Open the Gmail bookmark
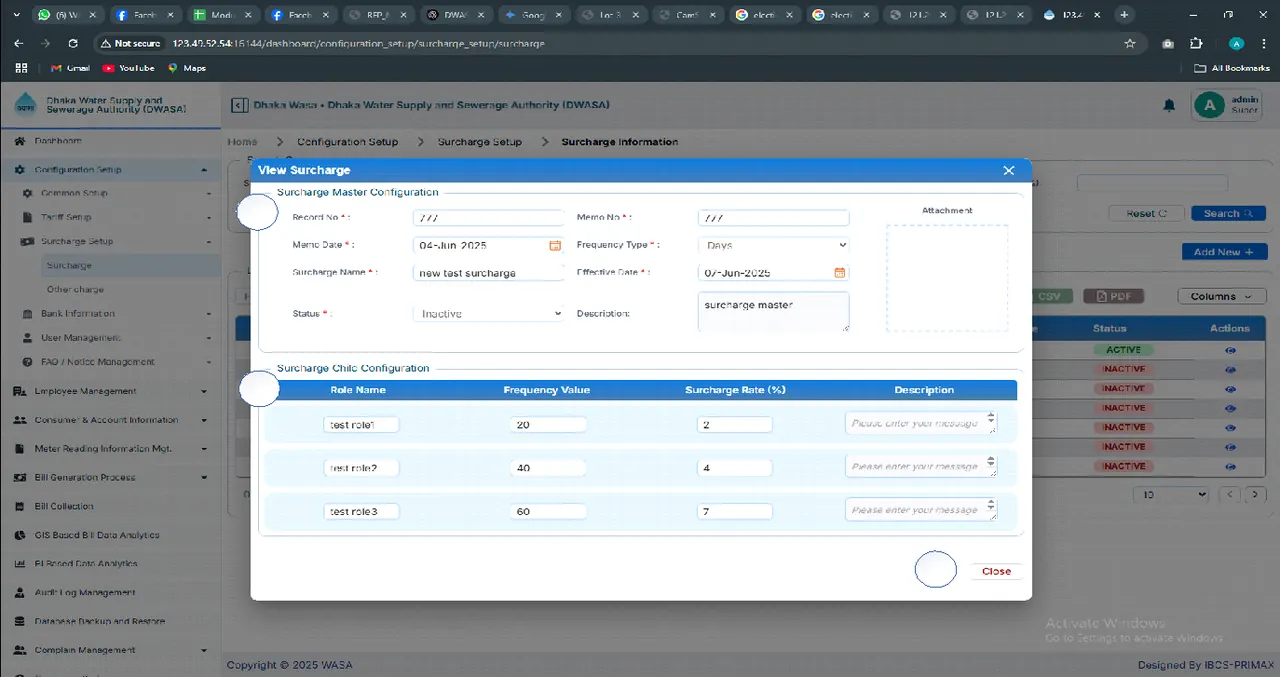 70,68
